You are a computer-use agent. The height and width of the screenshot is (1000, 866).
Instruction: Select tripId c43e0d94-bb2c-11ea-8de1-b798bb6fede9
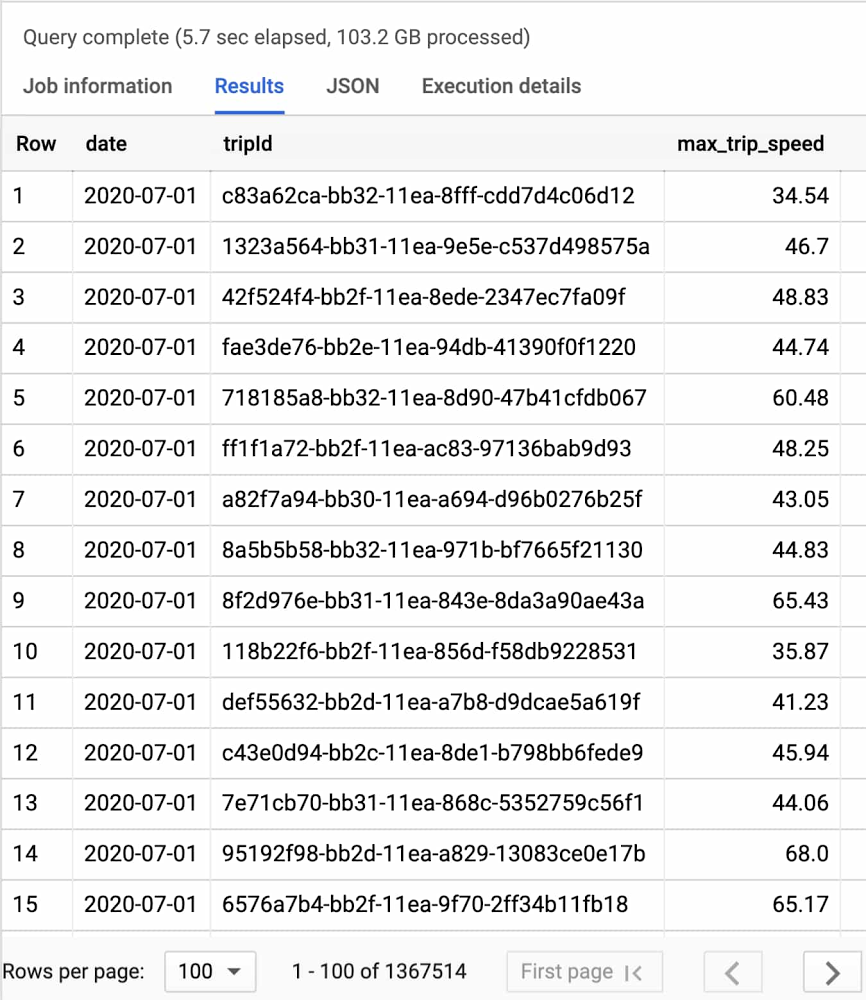(x=432, y=753)
